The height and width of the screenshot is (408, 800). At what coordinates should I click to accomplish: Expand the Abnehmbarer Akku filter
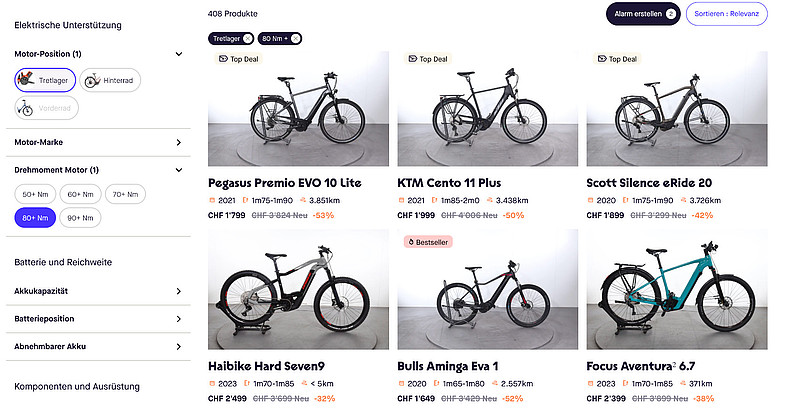[178, 346]
